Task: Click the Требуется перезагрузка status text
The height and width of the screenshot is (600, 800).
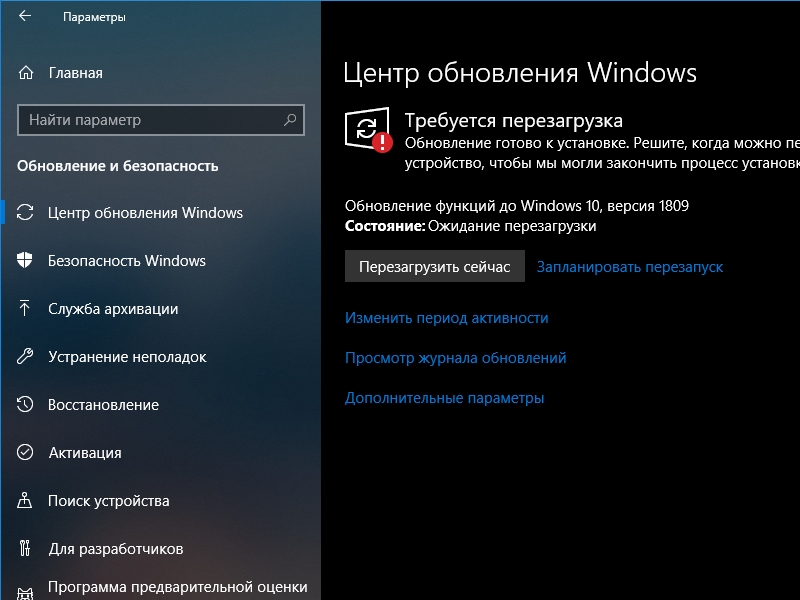Action: coord(514,121)
